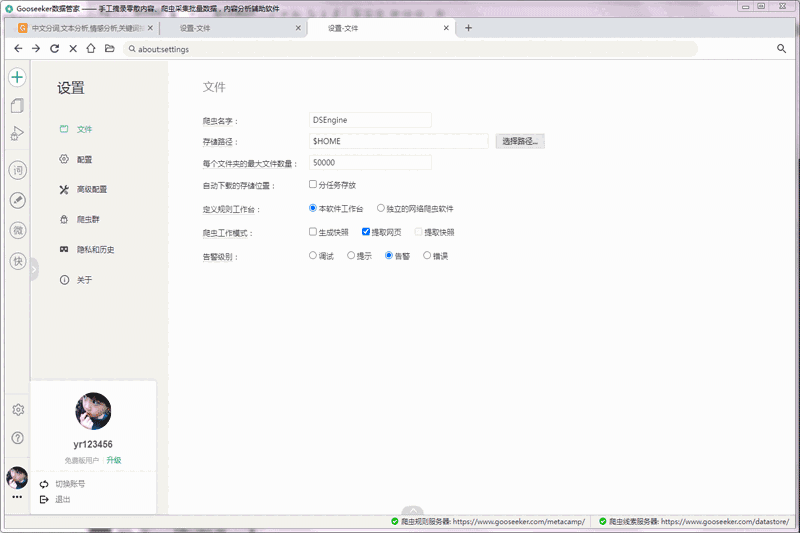Image resolution: width=800 pixels, height=533 pixels.
Task: Click the 微 circular icon in sidebar
Action: click(17, 231)
